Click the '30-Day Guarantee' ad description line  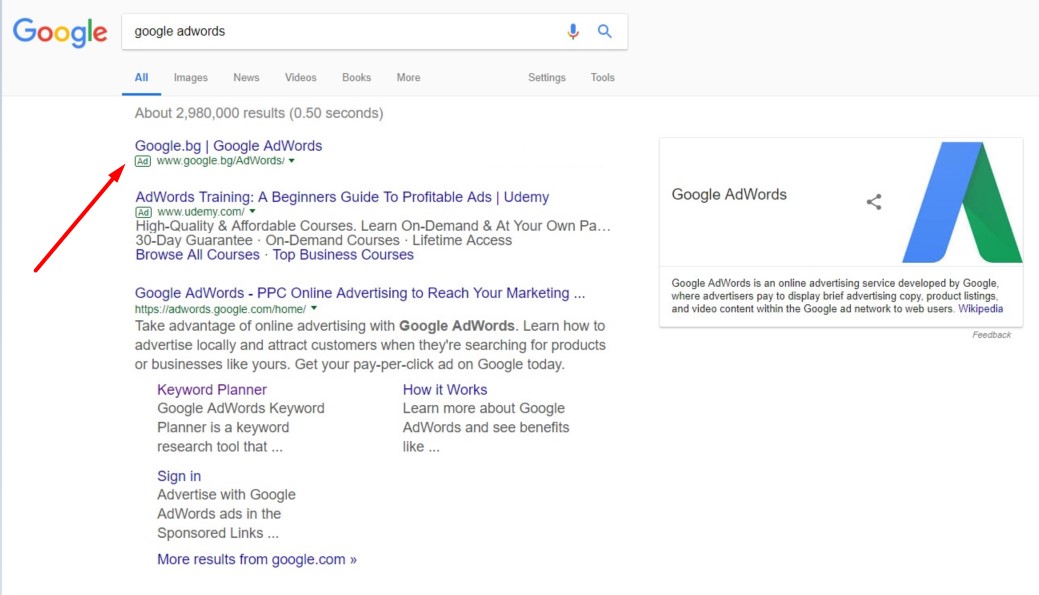tap(324, 241)
